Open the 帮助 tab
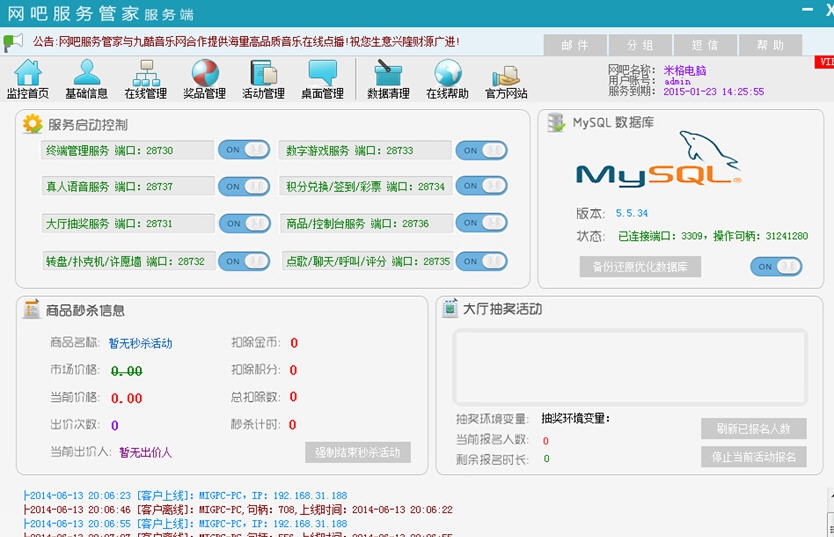 click(x=770, y=45)
